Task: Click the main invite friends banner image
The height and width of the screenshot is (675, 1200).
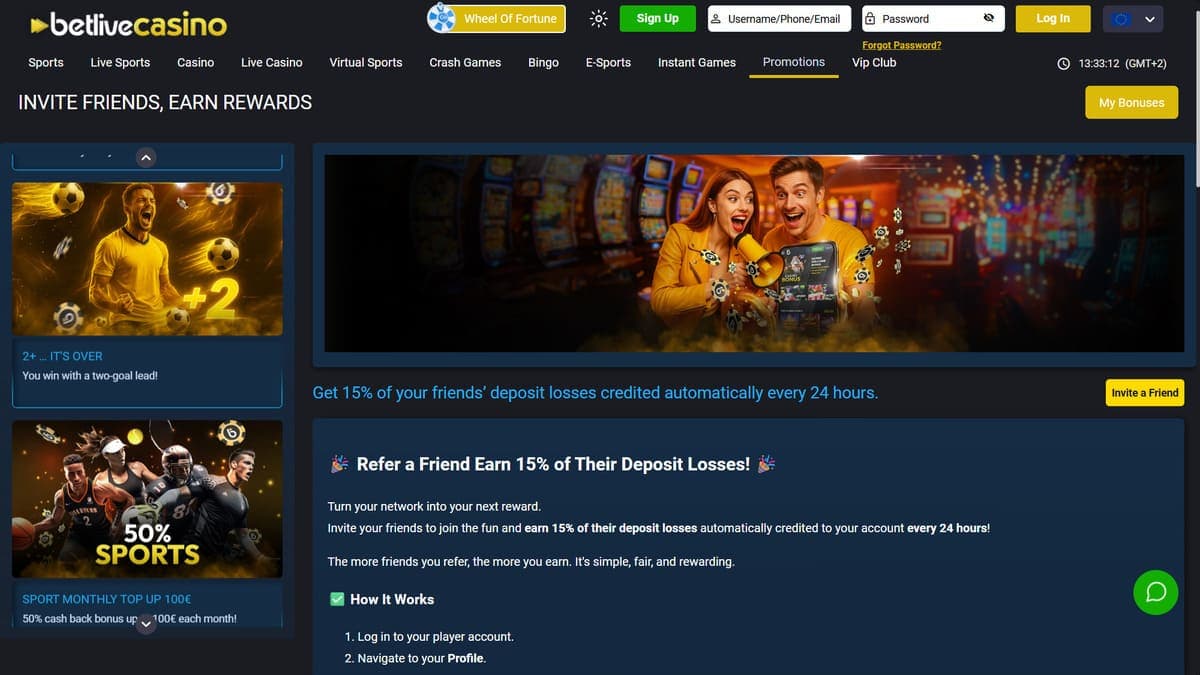Action: point(754,253)
